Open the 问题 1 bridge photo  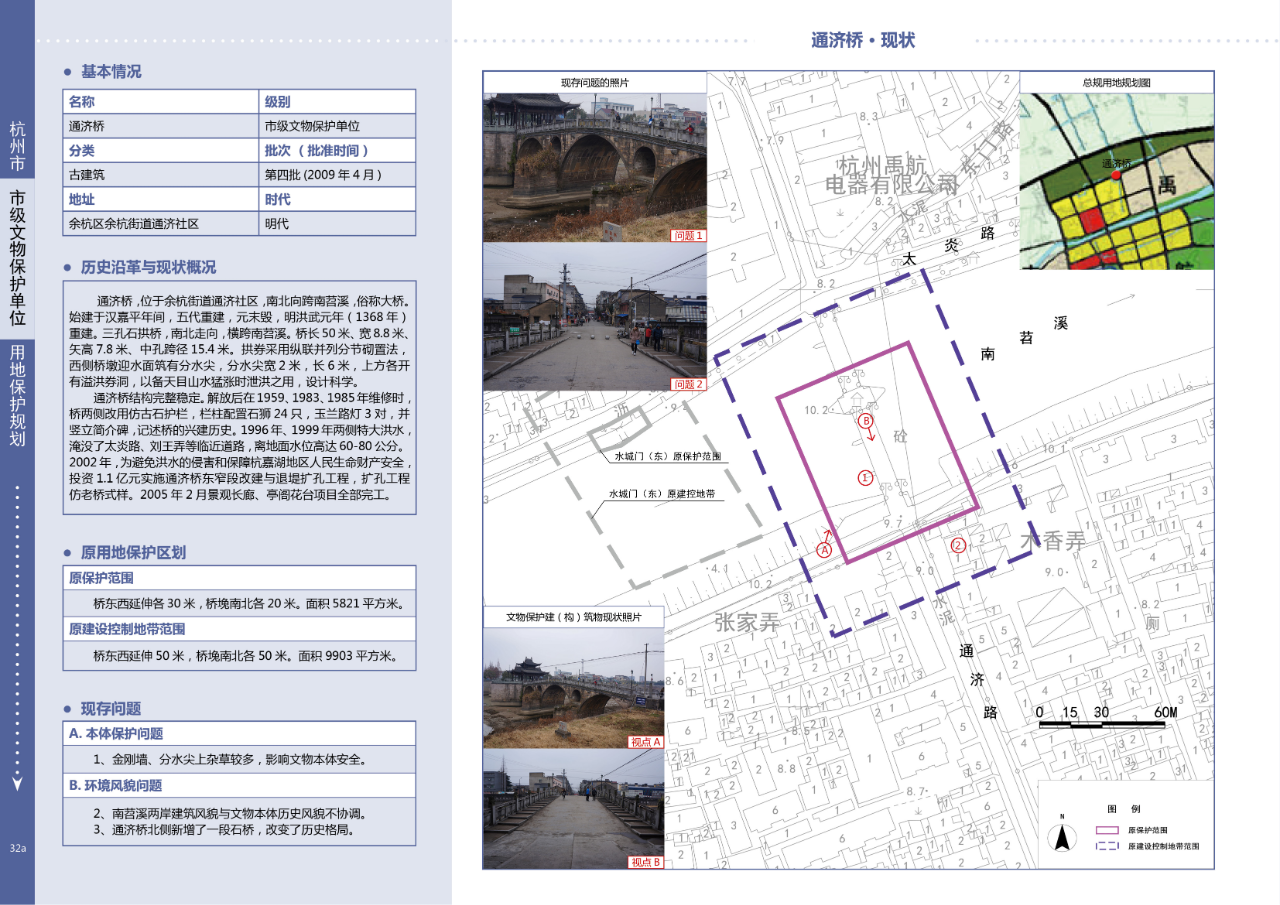pos(595,167)
